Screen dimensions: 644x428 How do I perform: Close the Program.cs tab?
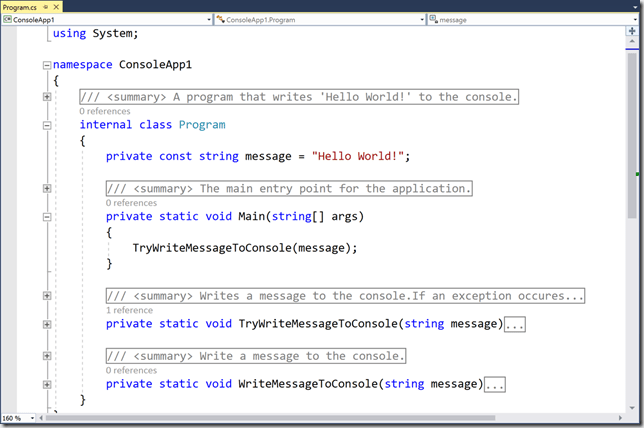[x=56, y=6]
